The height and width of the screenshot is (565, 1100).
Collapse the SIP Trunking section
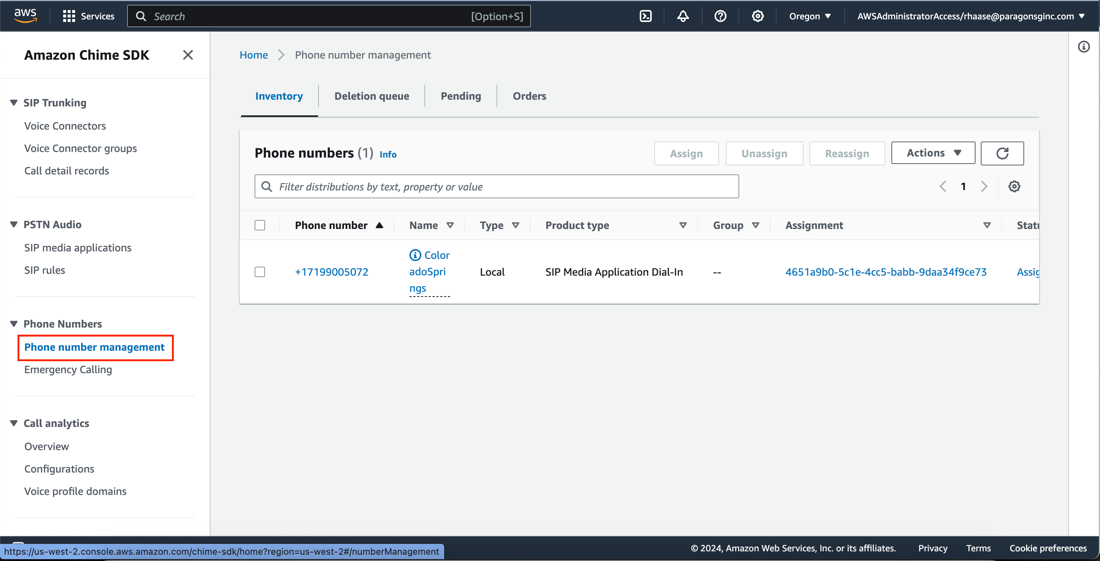(14, 102)
